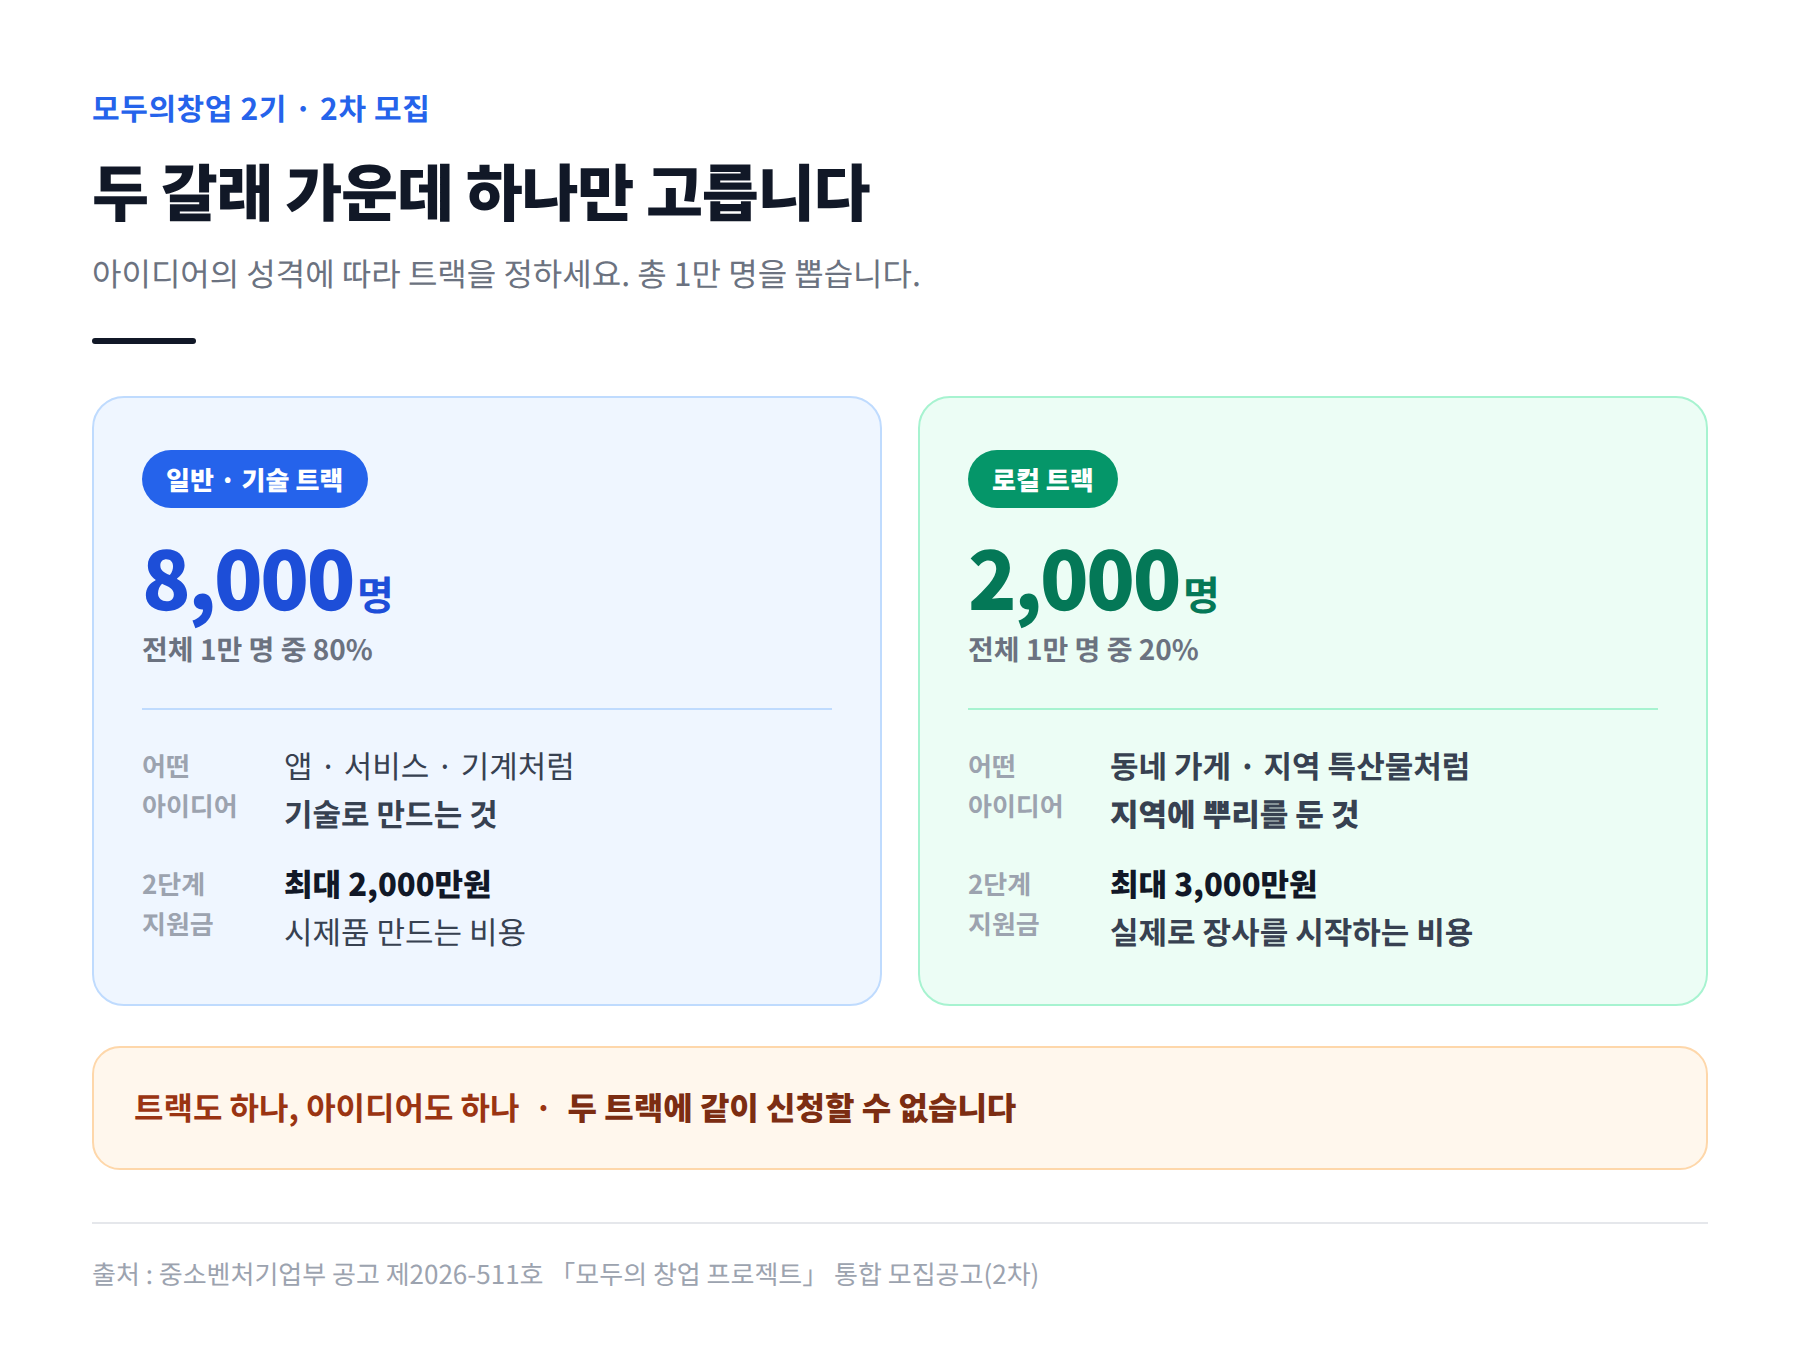Click 최대 2,000만원 support amount
Screen dimensions: 1800x1372
388,884
